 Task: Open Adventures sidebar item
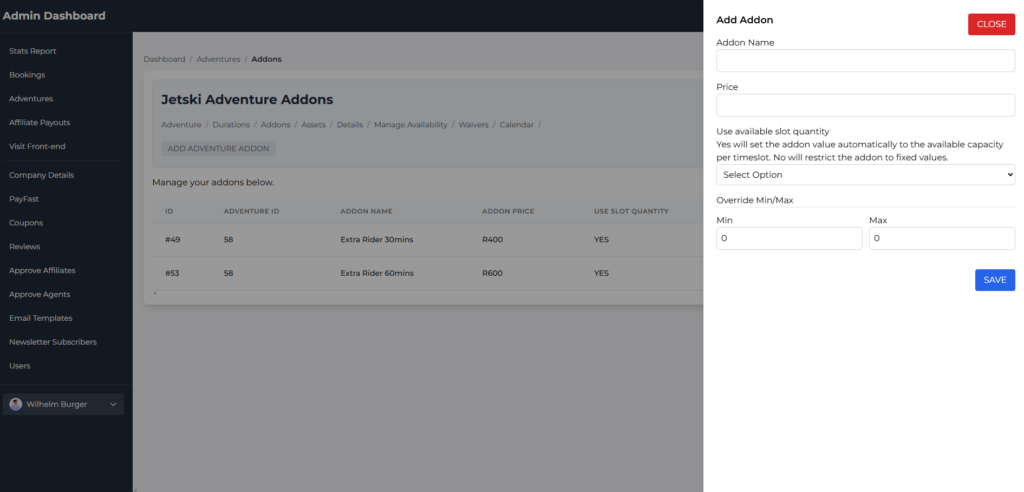point(31,99)
